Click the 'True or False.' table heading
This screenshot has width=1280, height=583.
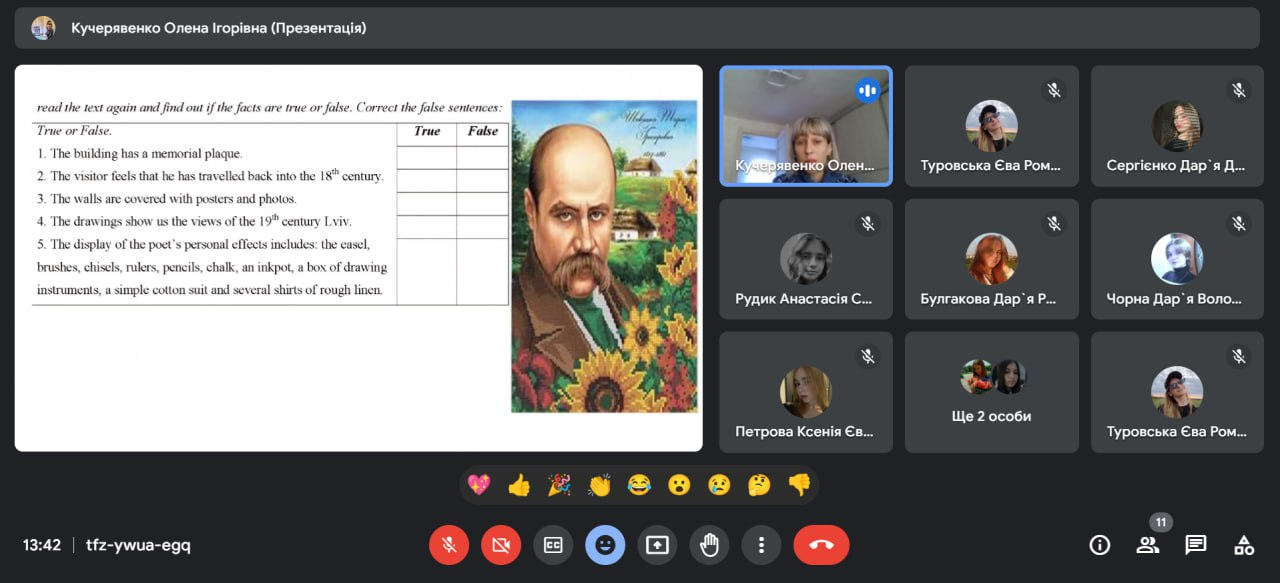(75, 131)
